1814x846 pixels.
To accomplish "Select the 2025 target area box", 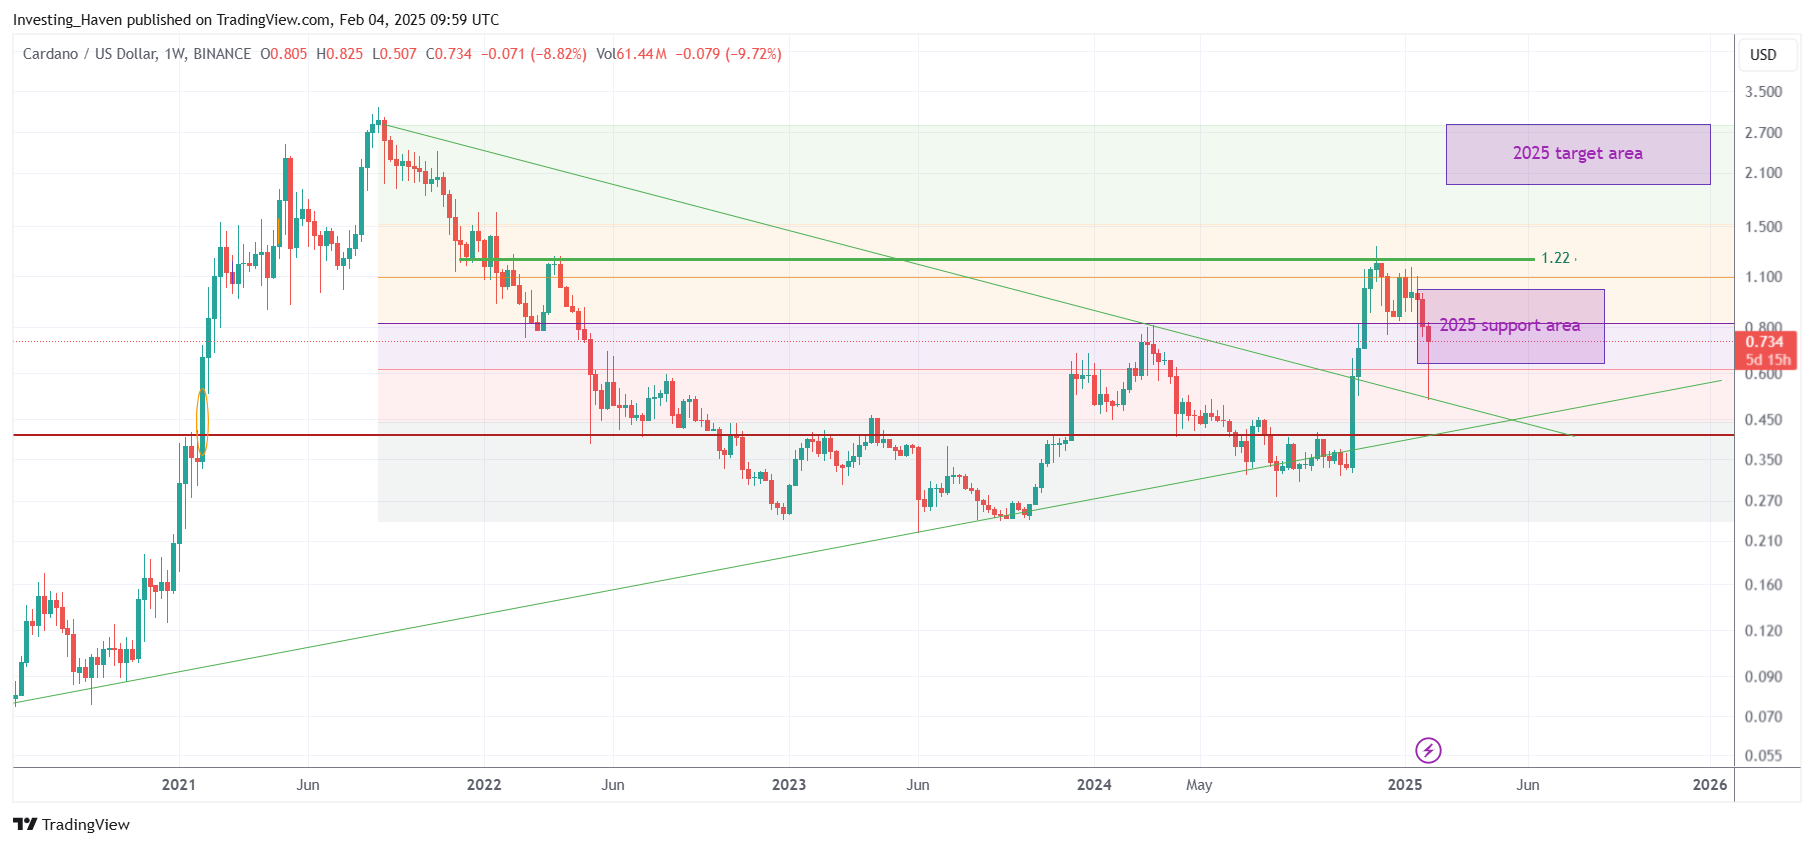I will tap(1578, 154).
